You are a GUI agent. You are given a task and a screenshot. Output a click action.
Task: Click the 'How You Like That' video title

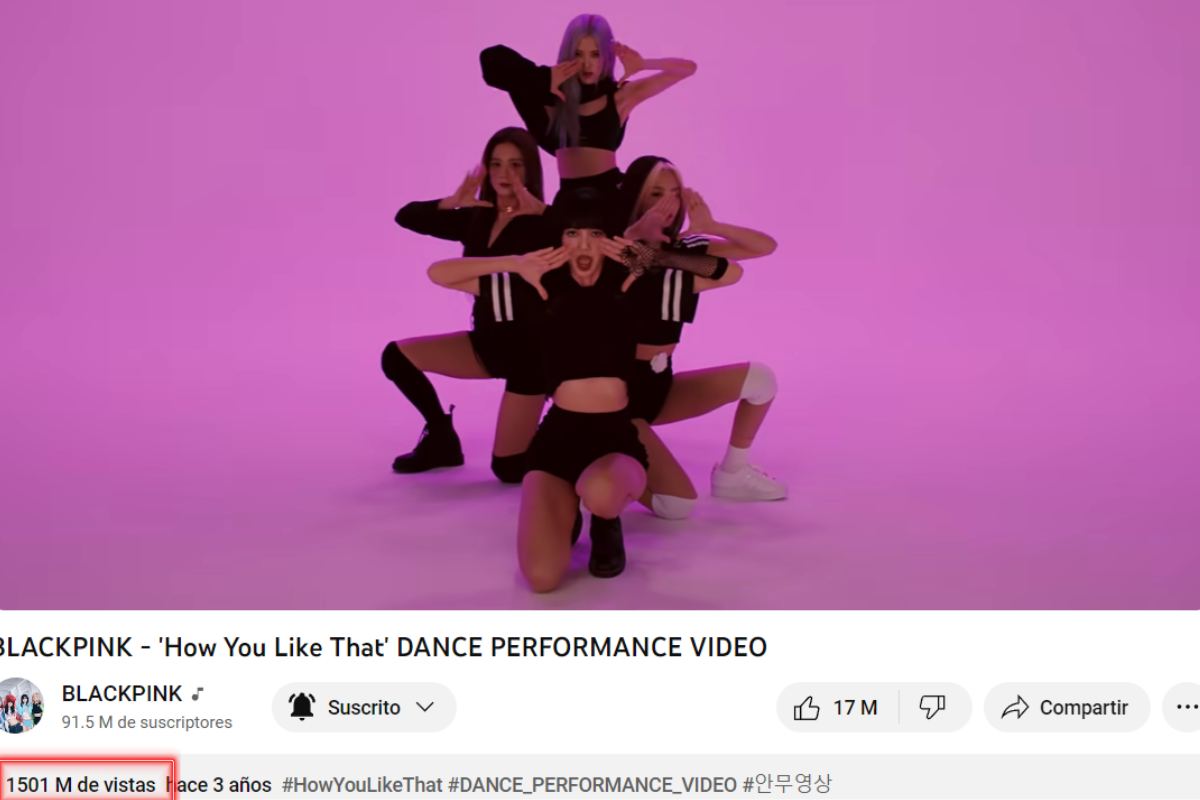click(x=383, y=647)
